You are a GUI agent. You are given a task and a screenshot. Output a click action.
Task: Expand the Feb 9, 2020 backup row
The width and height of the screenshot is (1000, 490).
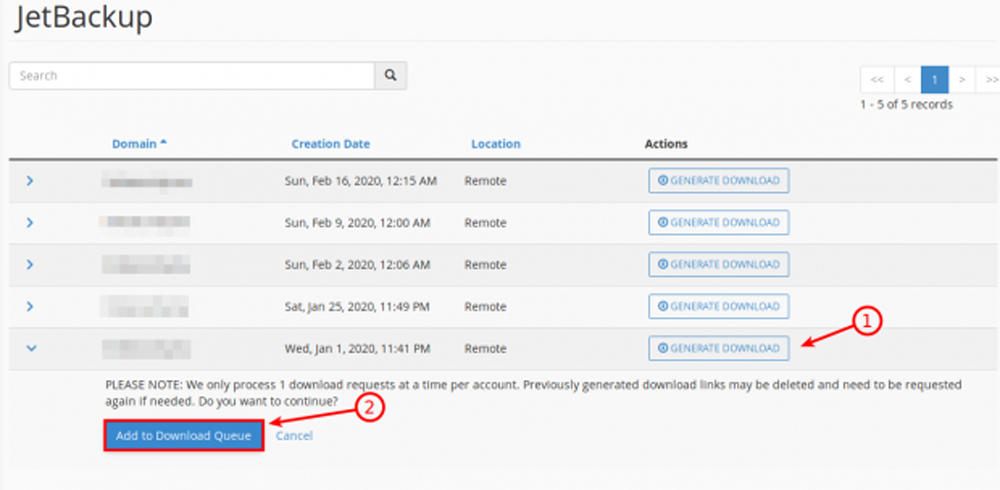pyautogui.click(x=29, y=223)
